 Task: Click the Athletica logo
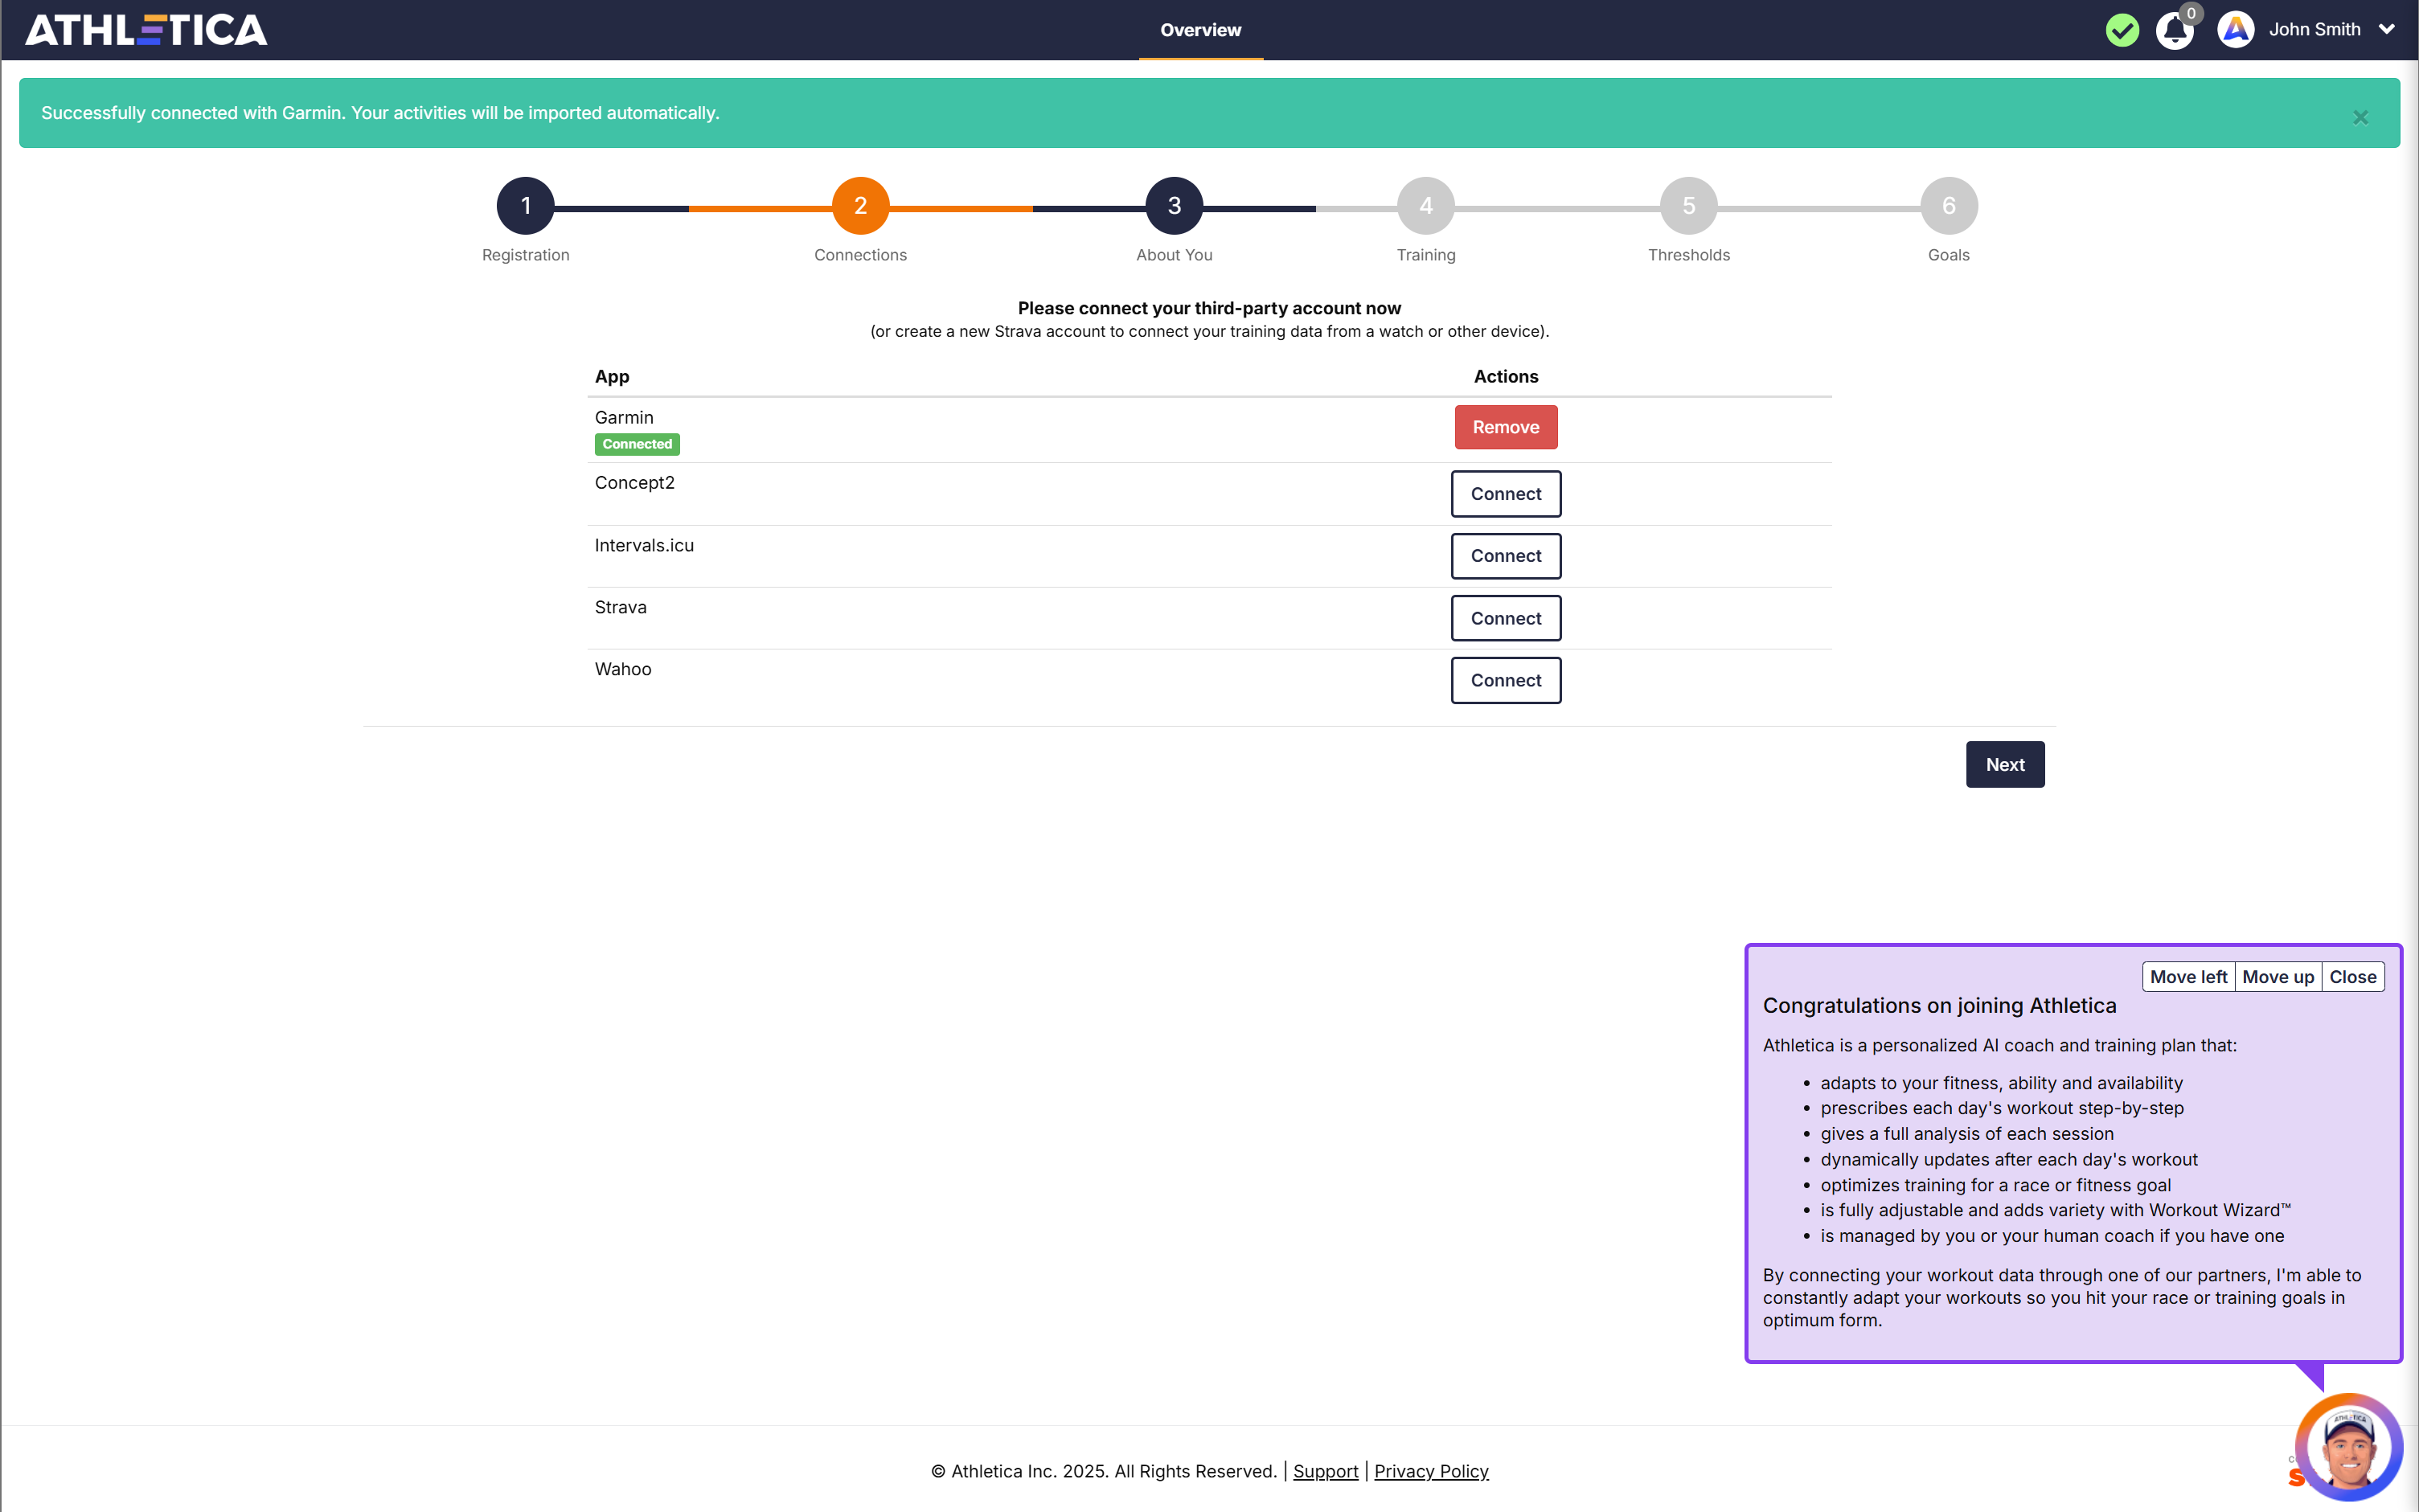tap(146, 30)
